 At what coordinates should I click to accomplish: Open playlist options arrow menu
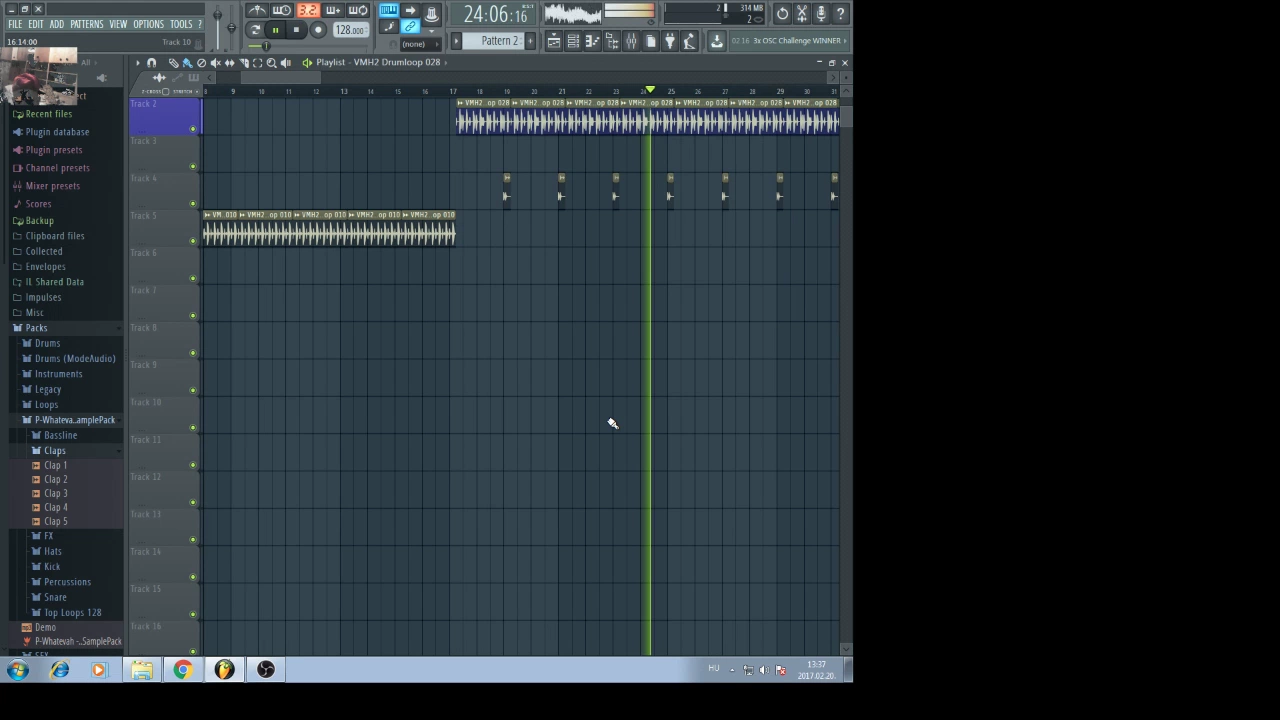coord(138,63)
